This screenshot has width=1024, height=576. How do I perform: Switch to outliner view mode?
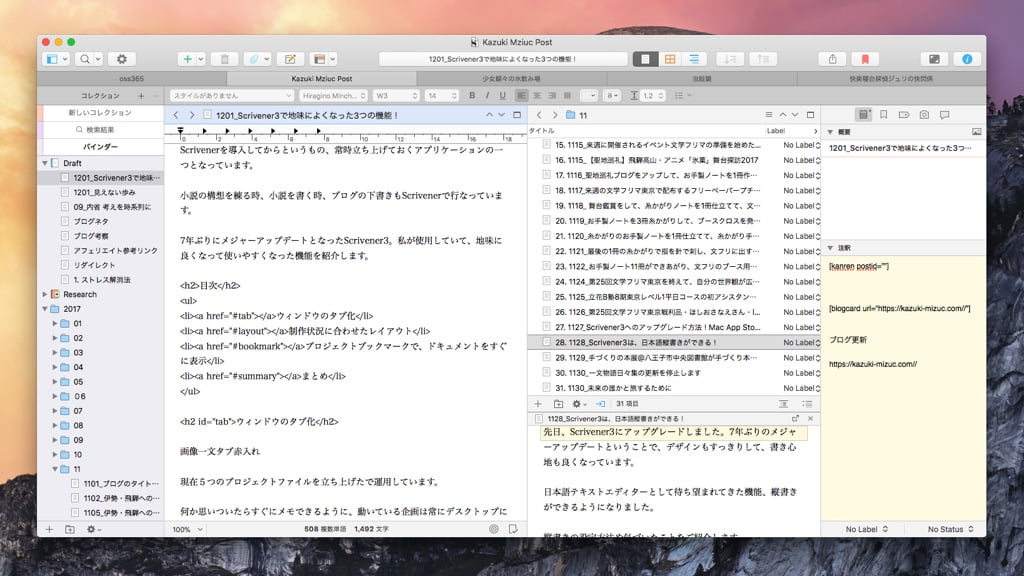694,59
